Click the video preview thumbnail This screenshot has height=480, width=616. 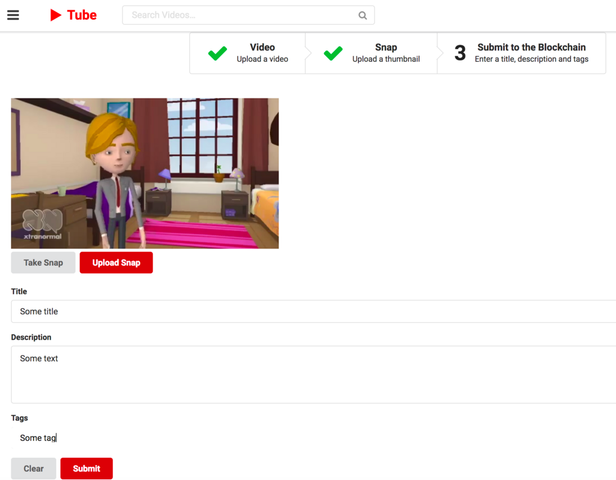(x=145, y=173)
